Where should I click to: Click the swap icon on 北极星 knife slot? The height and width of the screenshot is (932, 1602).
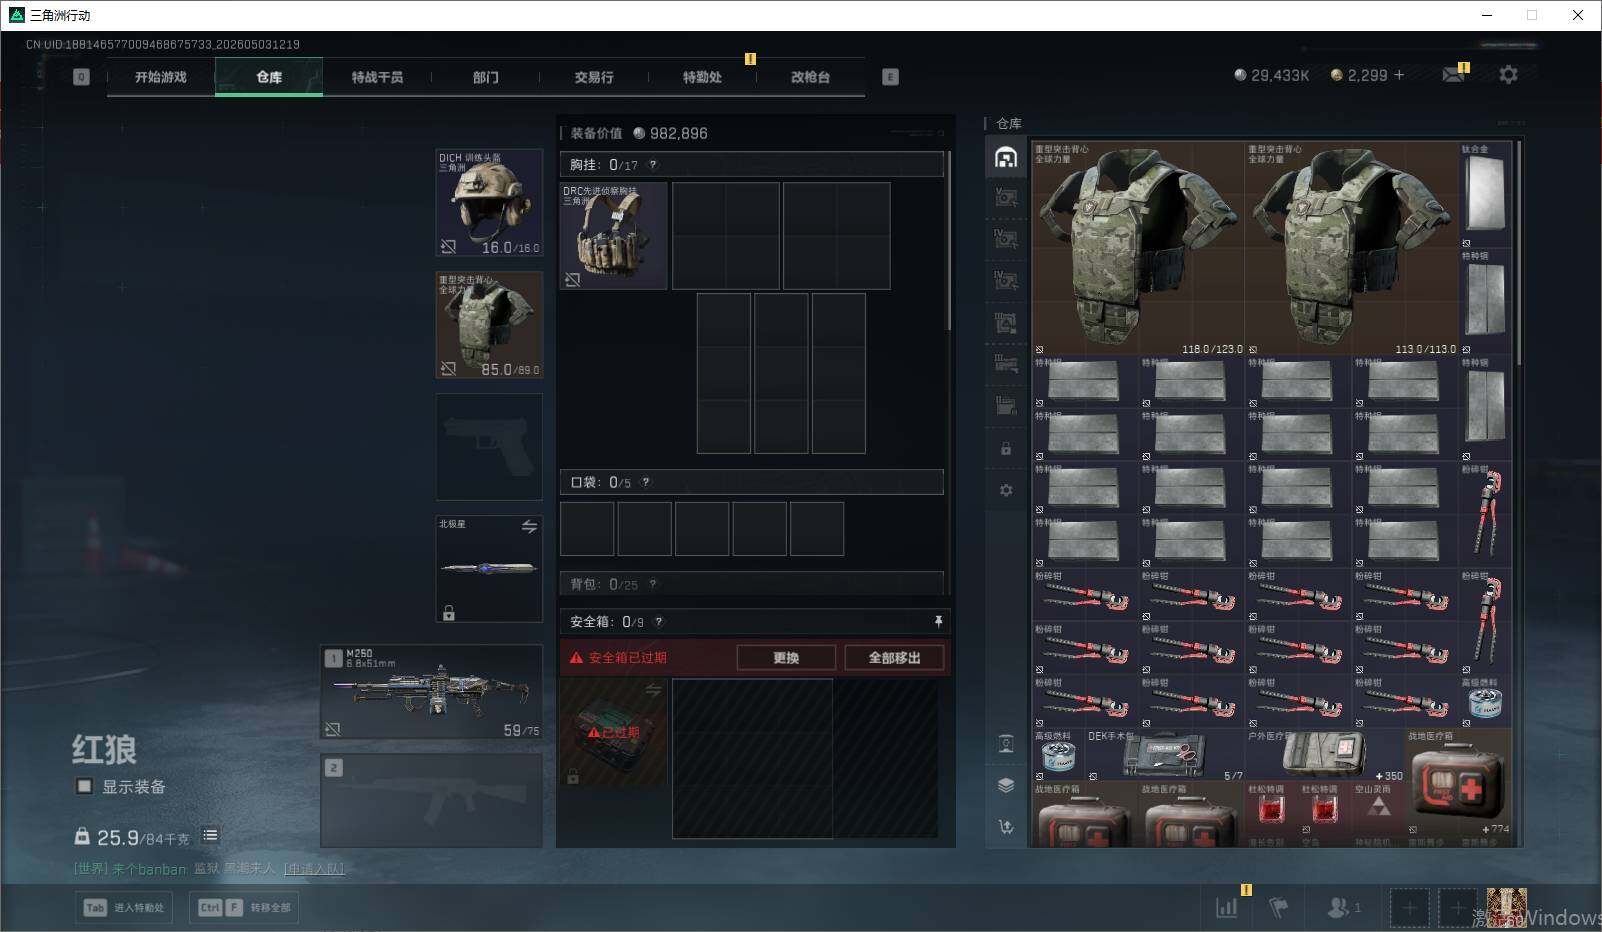click(x=529, y=526)
